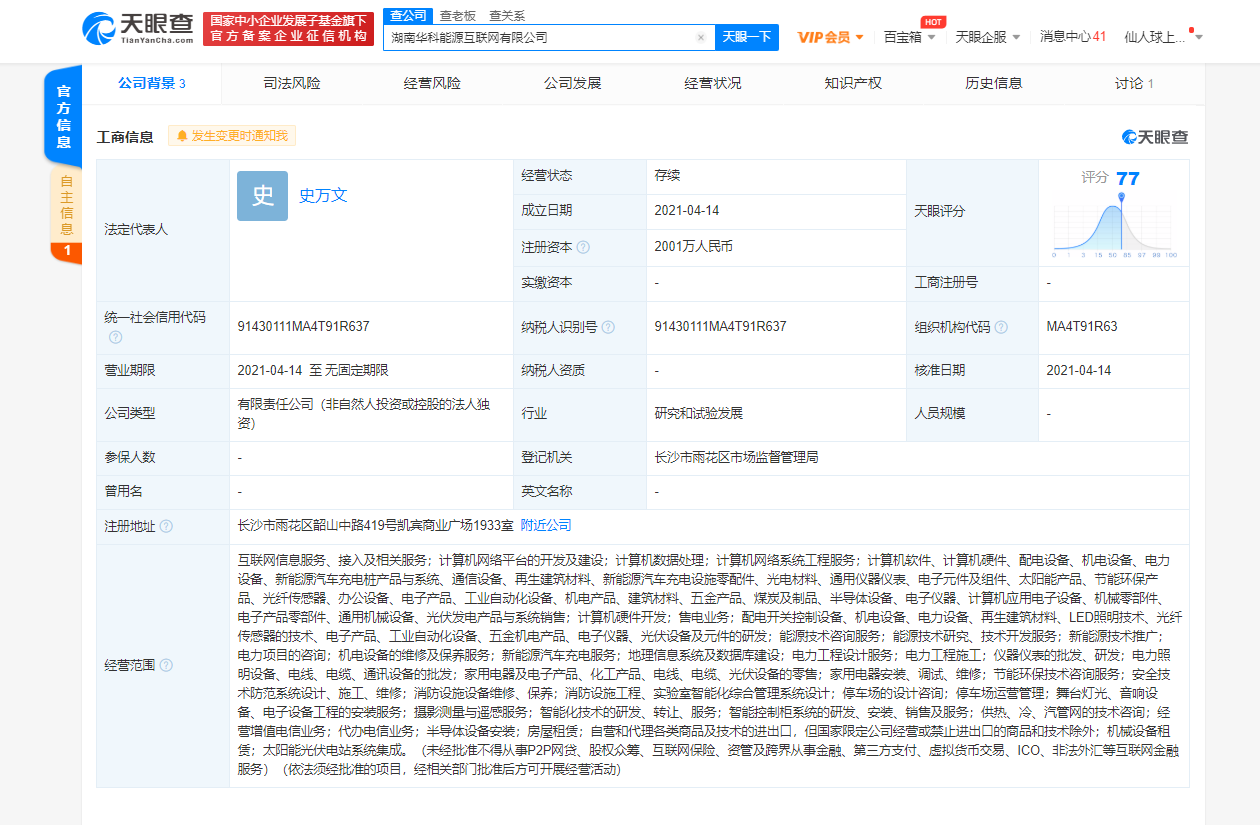Open the 经营风险 tab

(x=432, y=83)
